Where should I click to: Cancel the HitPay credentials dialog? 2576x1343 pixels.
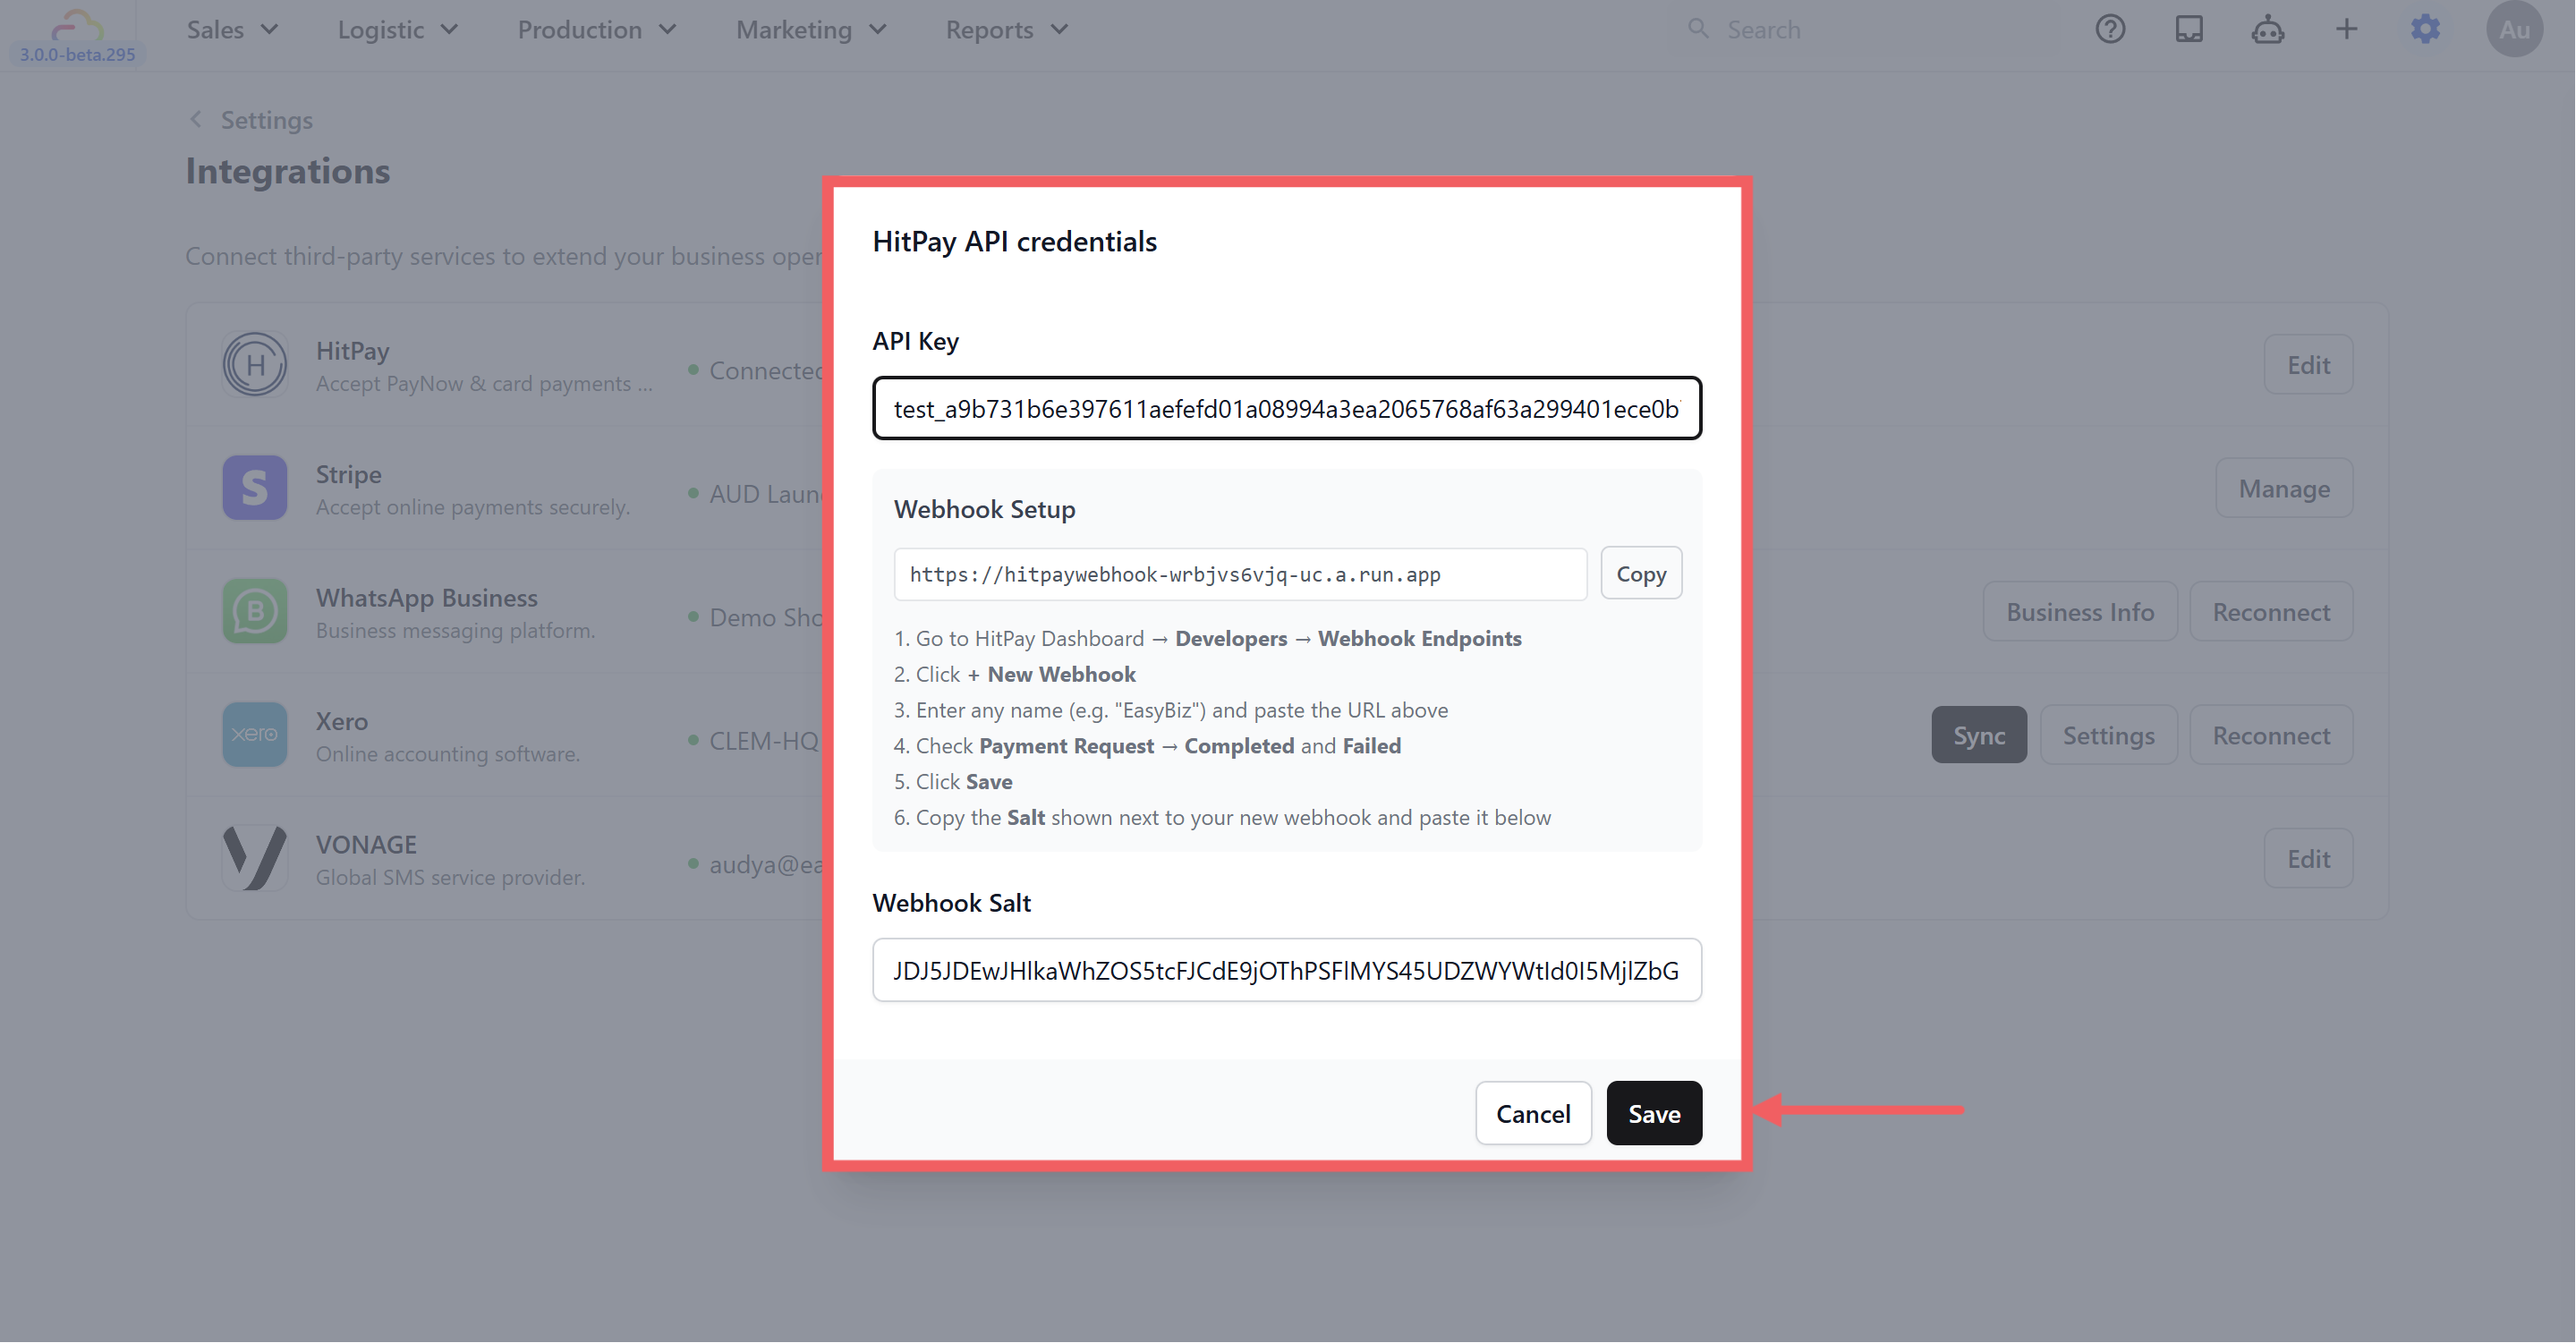click(1533, 1114)
